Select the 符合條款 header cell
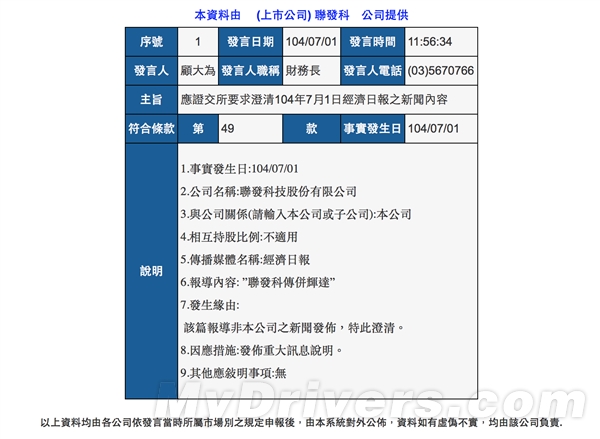This screenshot has height=439, width=600. [x=152, y=129]
